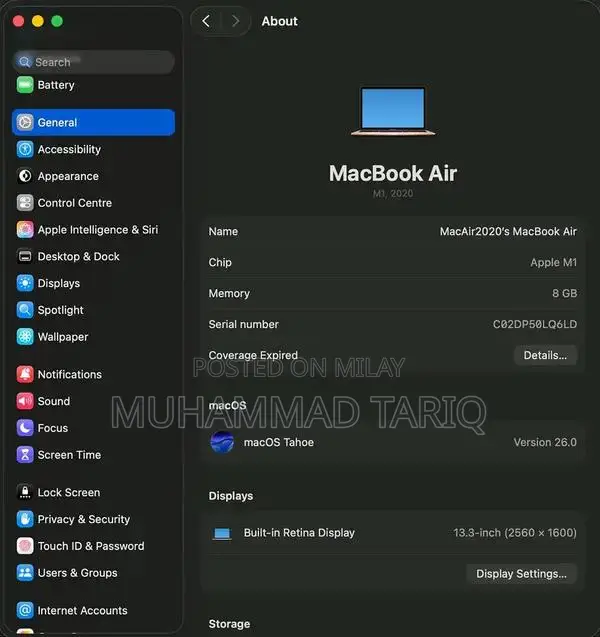Open the Users & Groups icon
600x637 pixels.
point(25,572)
